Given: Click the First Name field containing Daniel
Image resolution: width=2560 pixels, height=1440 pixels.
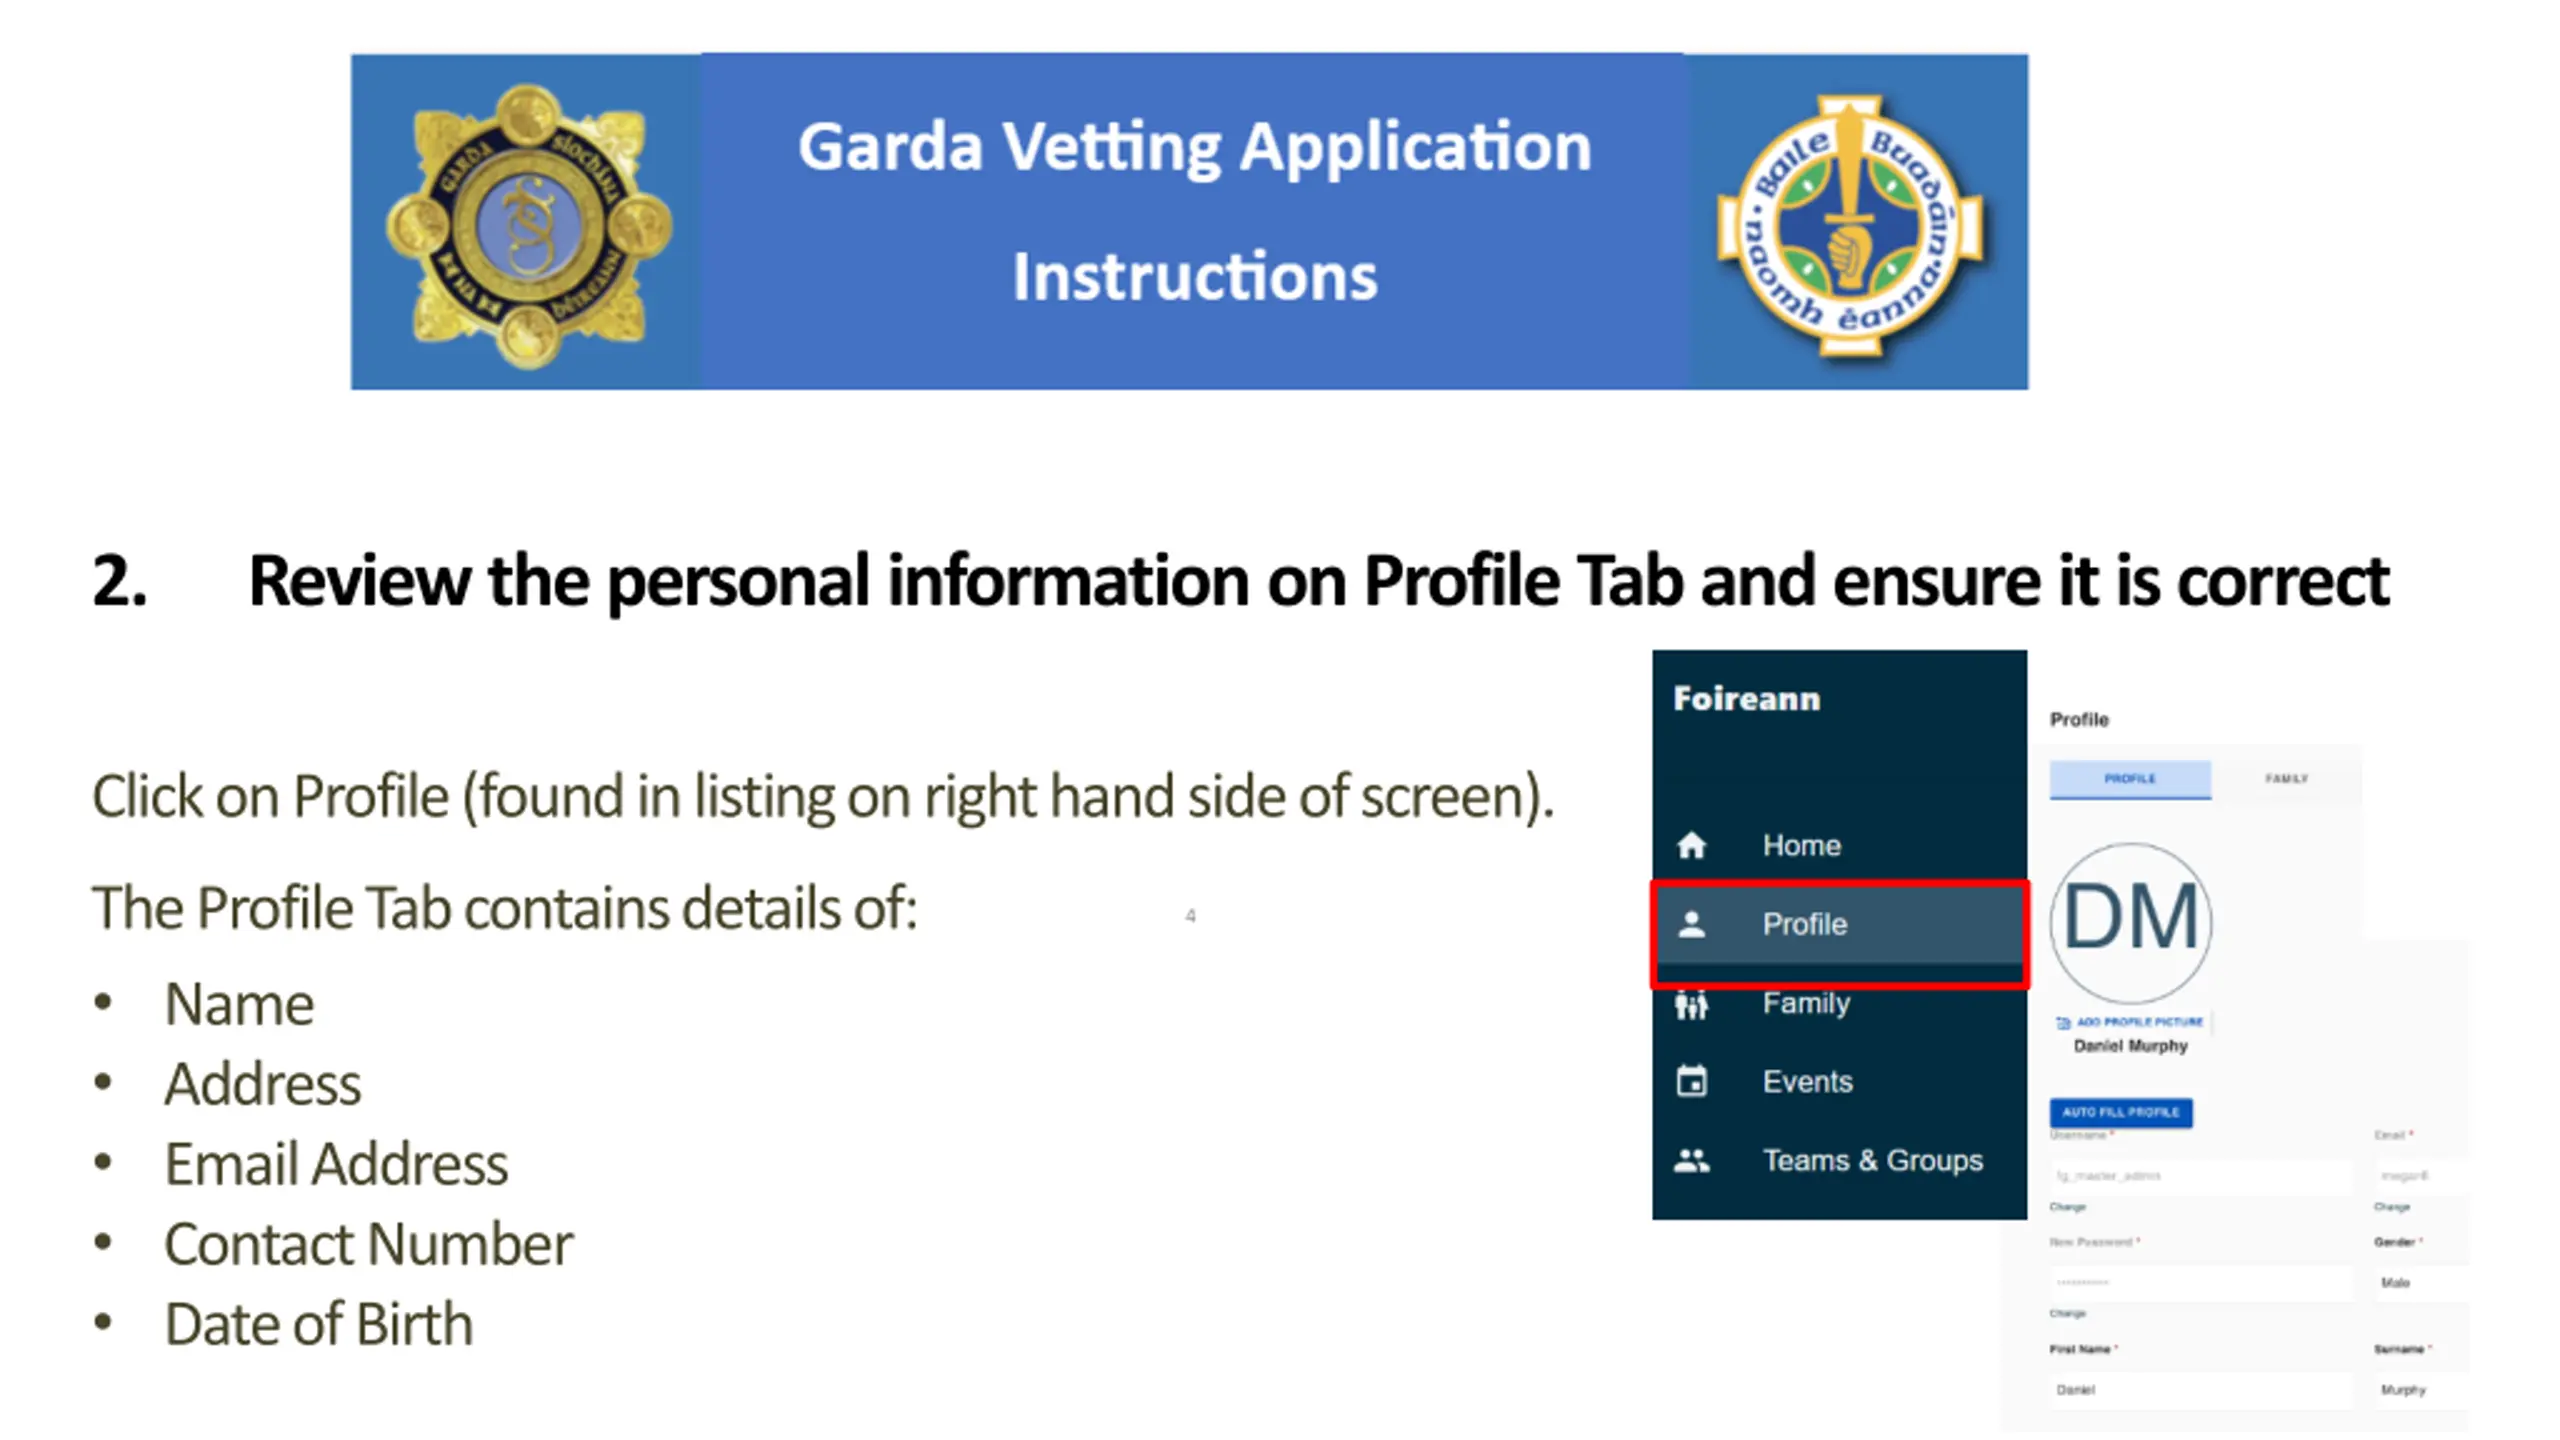Looking at the screenshot, I should 2200,1390.
